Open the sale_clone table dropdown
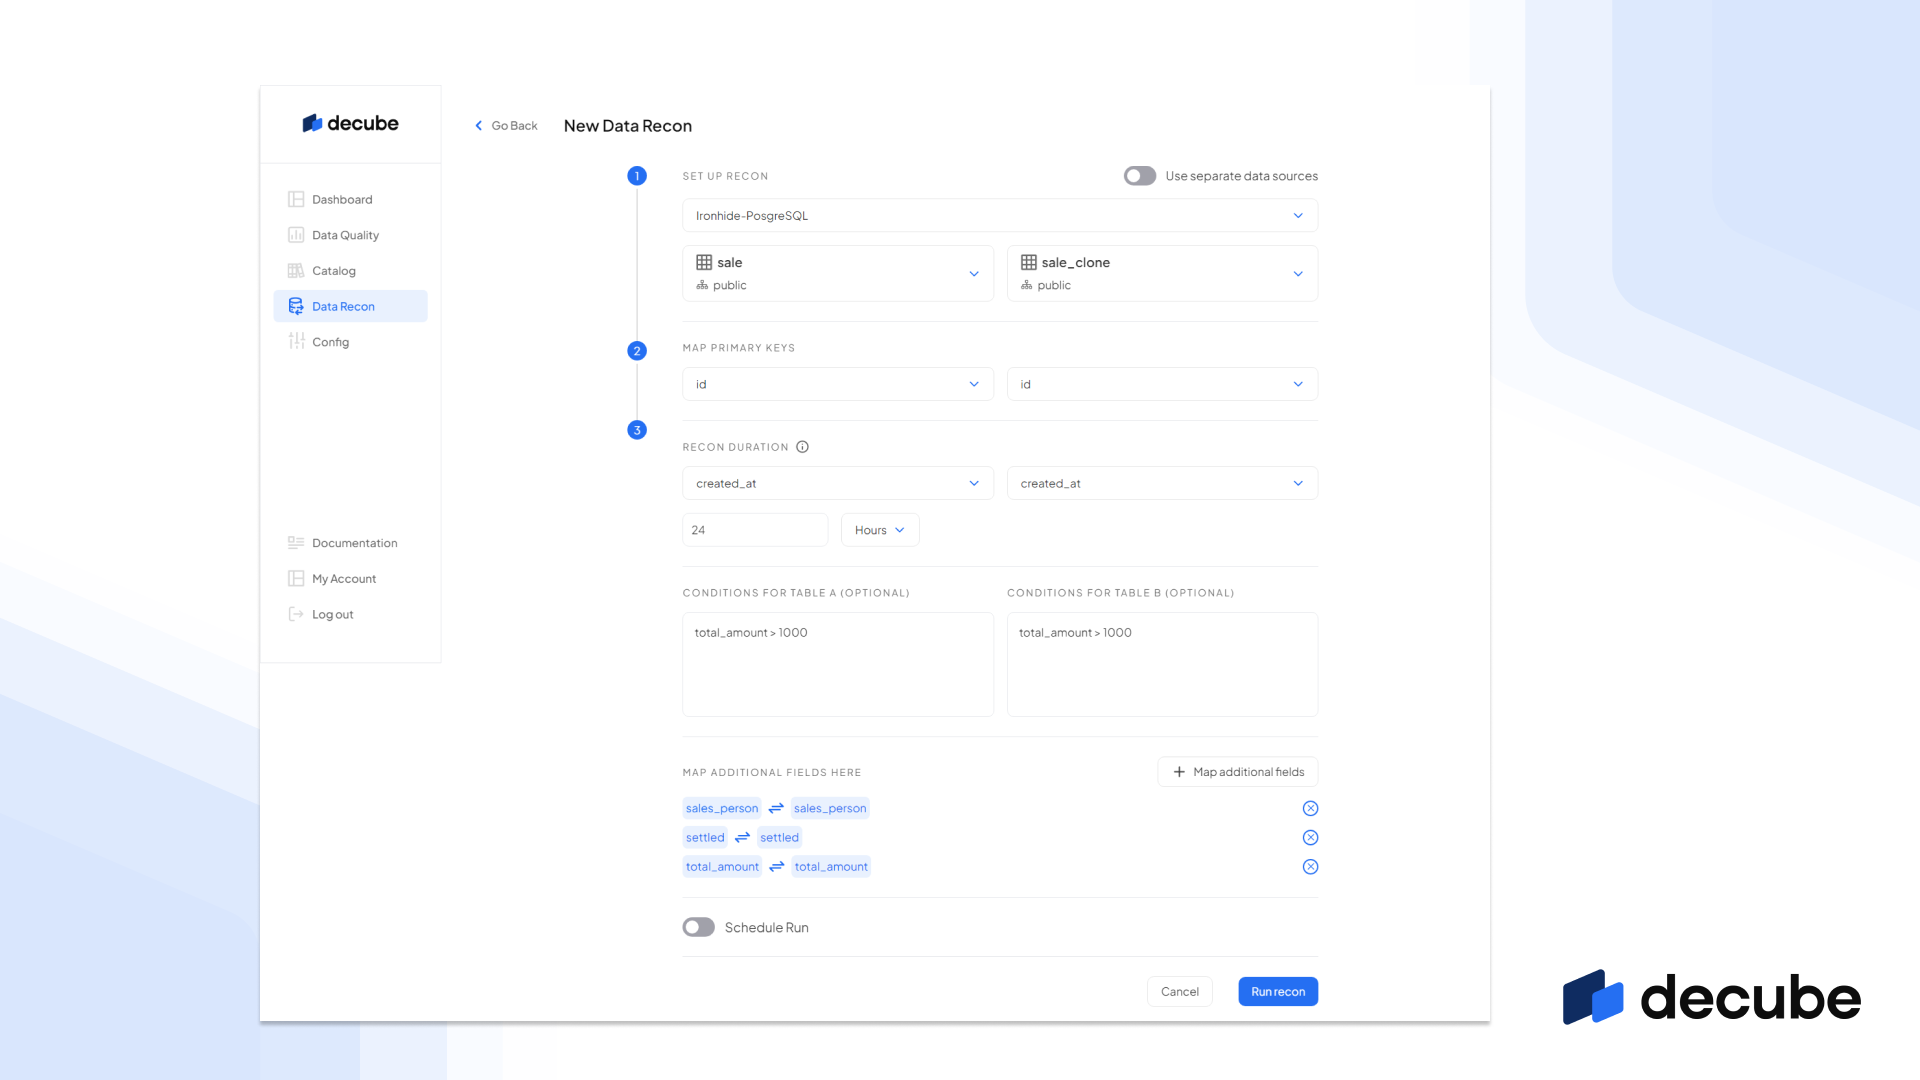Viewport: 1920px width, 1080px height. (1162, 273)
